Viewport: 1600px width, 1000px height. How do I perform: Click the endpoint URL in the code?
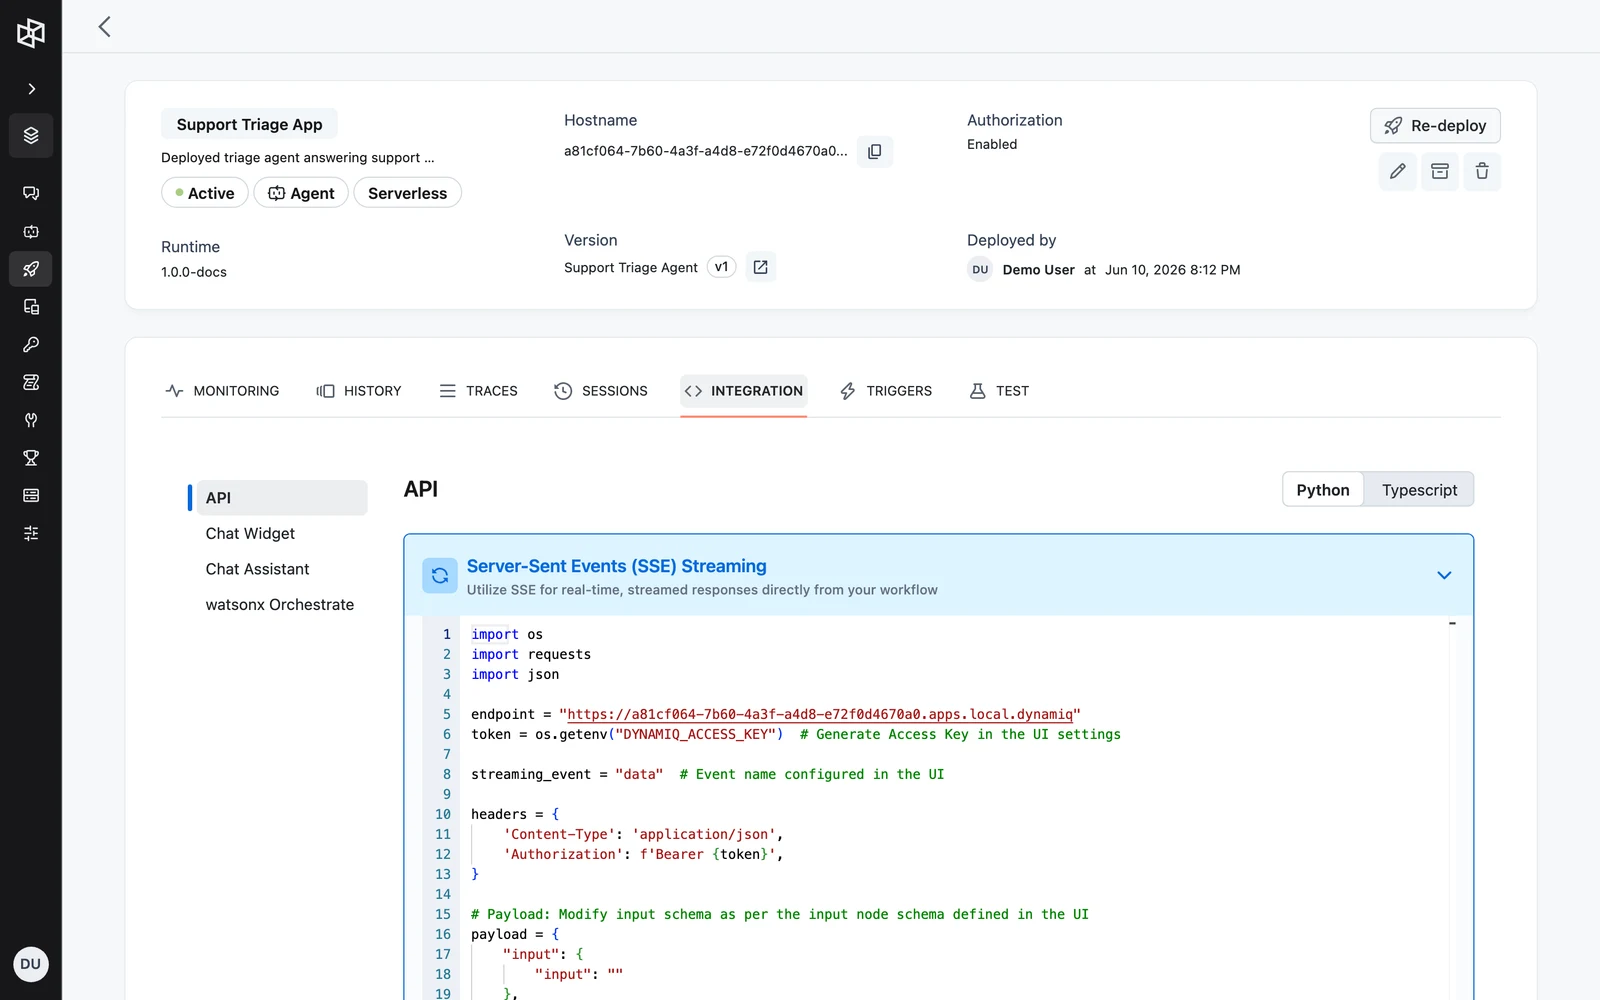click(x=820, y=714)
